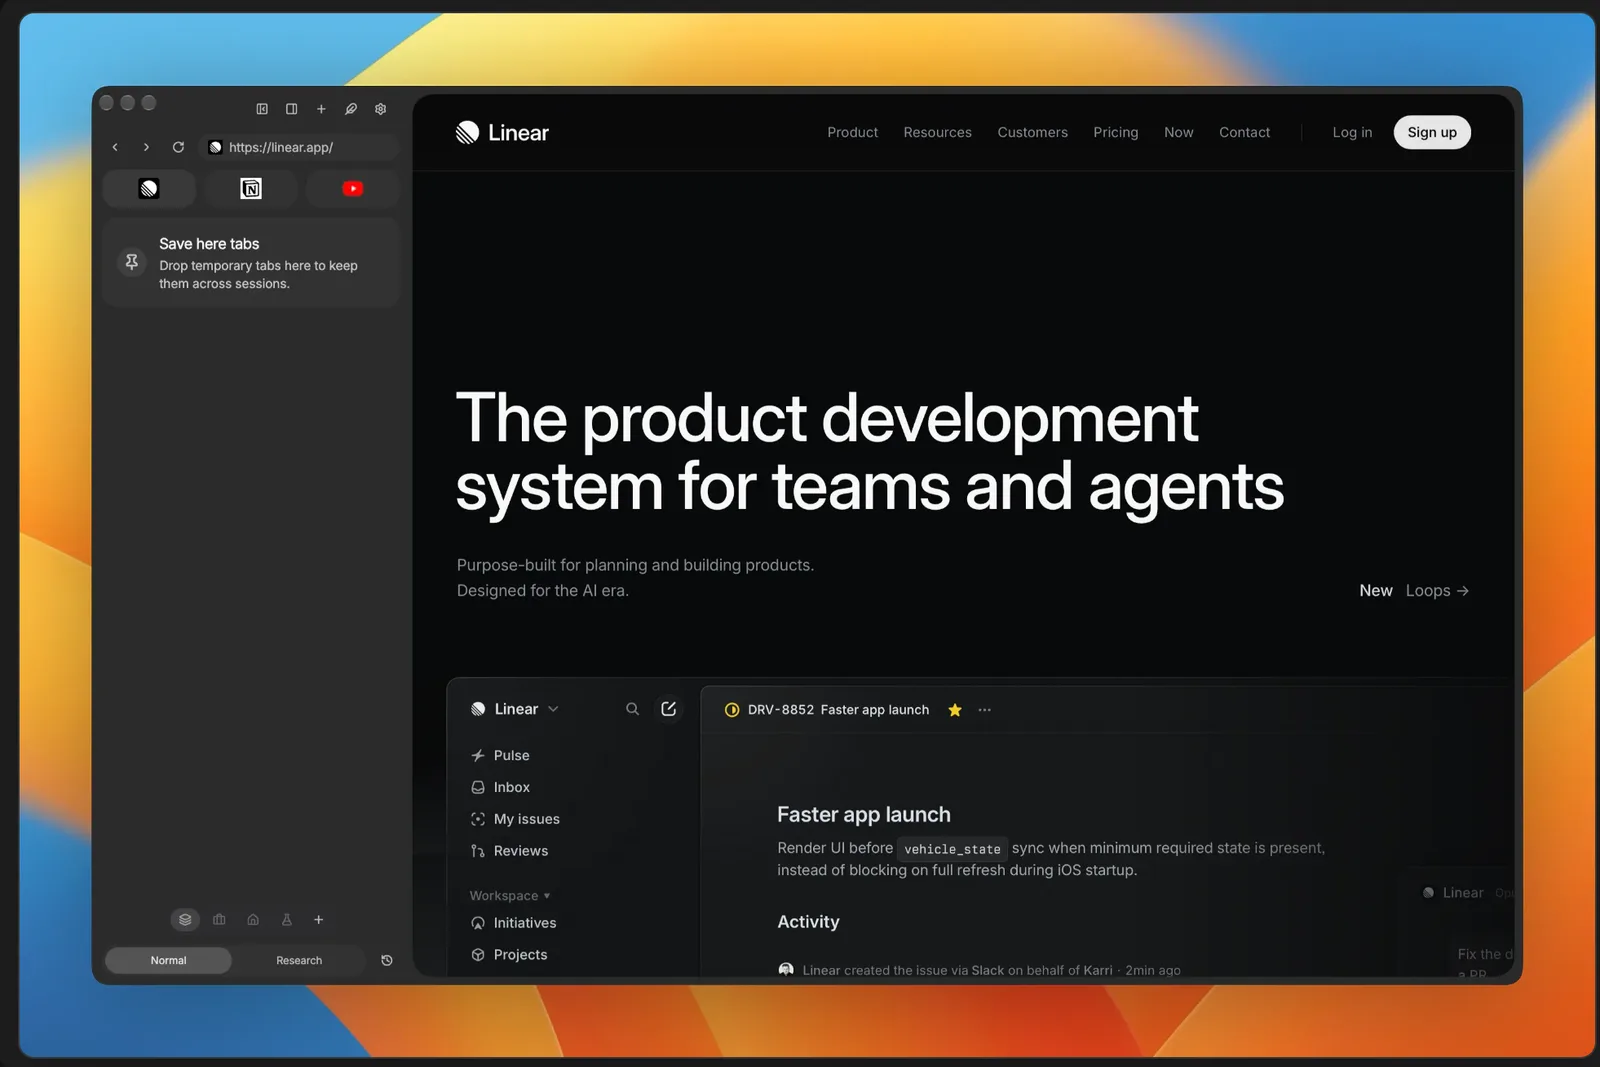The width and height of the screenshot is (1600, 1067).
Task: Open a new tab with the top plus icon
Action: [x=321, y=109]
